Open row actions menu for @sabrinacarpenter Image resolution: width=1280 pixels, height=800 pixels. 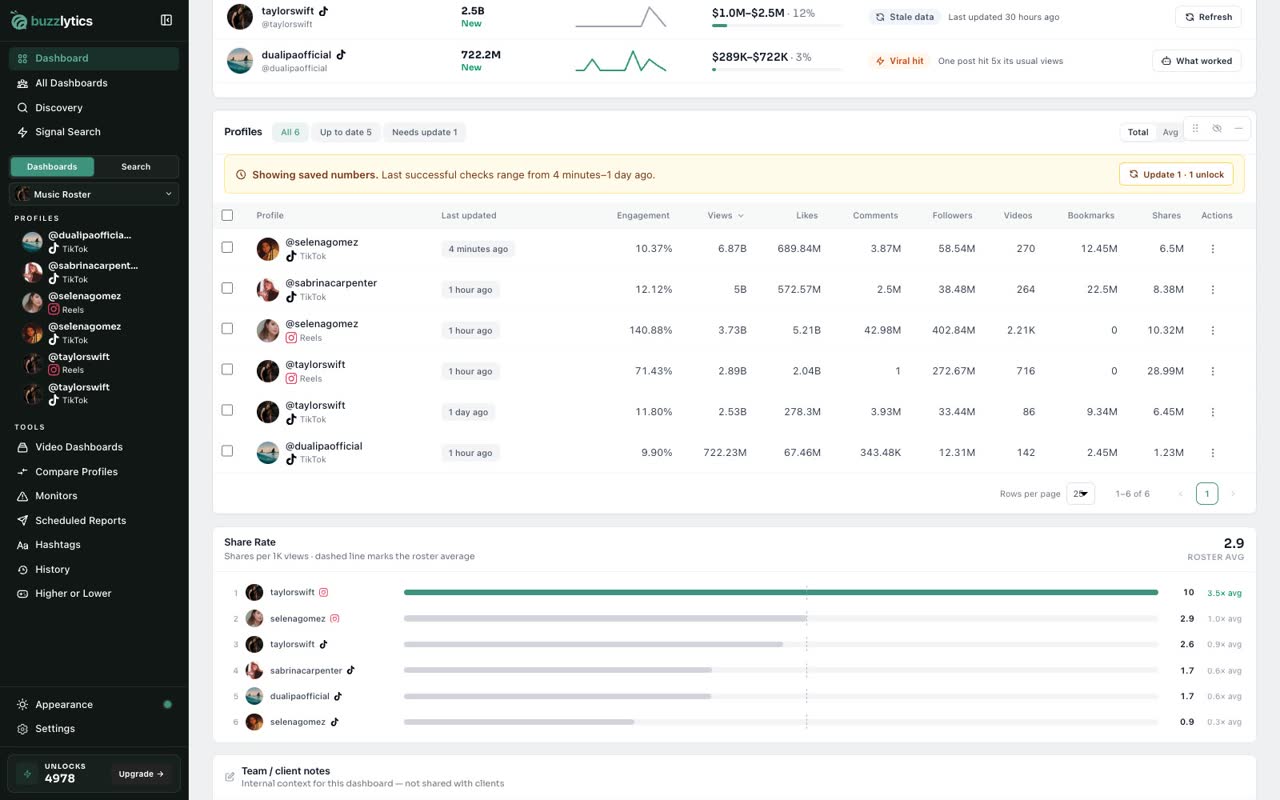1213,290
